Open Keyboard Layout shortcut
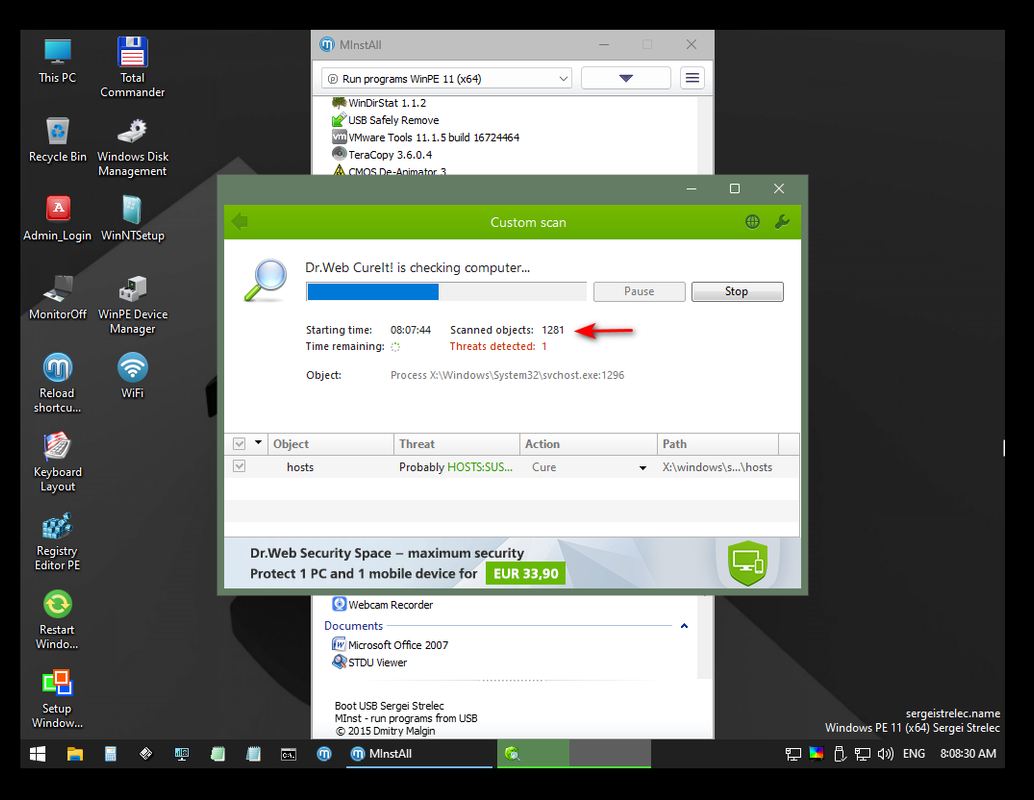This screenshot has height=800, width=1034. click(x=57, y=462)
